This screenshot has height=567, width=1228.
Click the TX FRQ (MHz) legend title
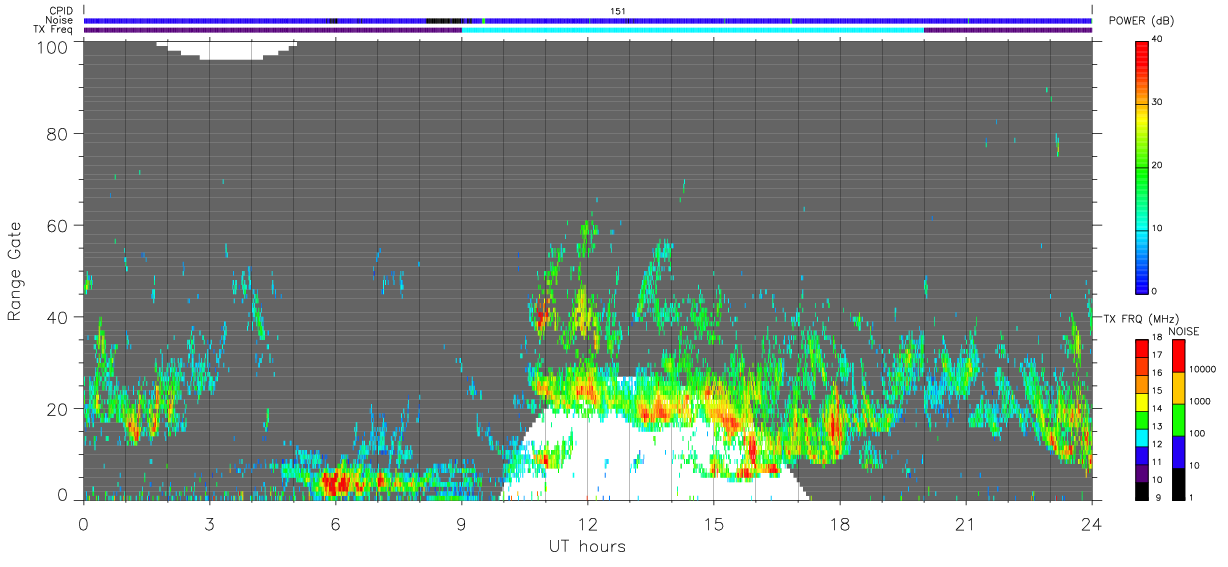(x=1140, y=318)
